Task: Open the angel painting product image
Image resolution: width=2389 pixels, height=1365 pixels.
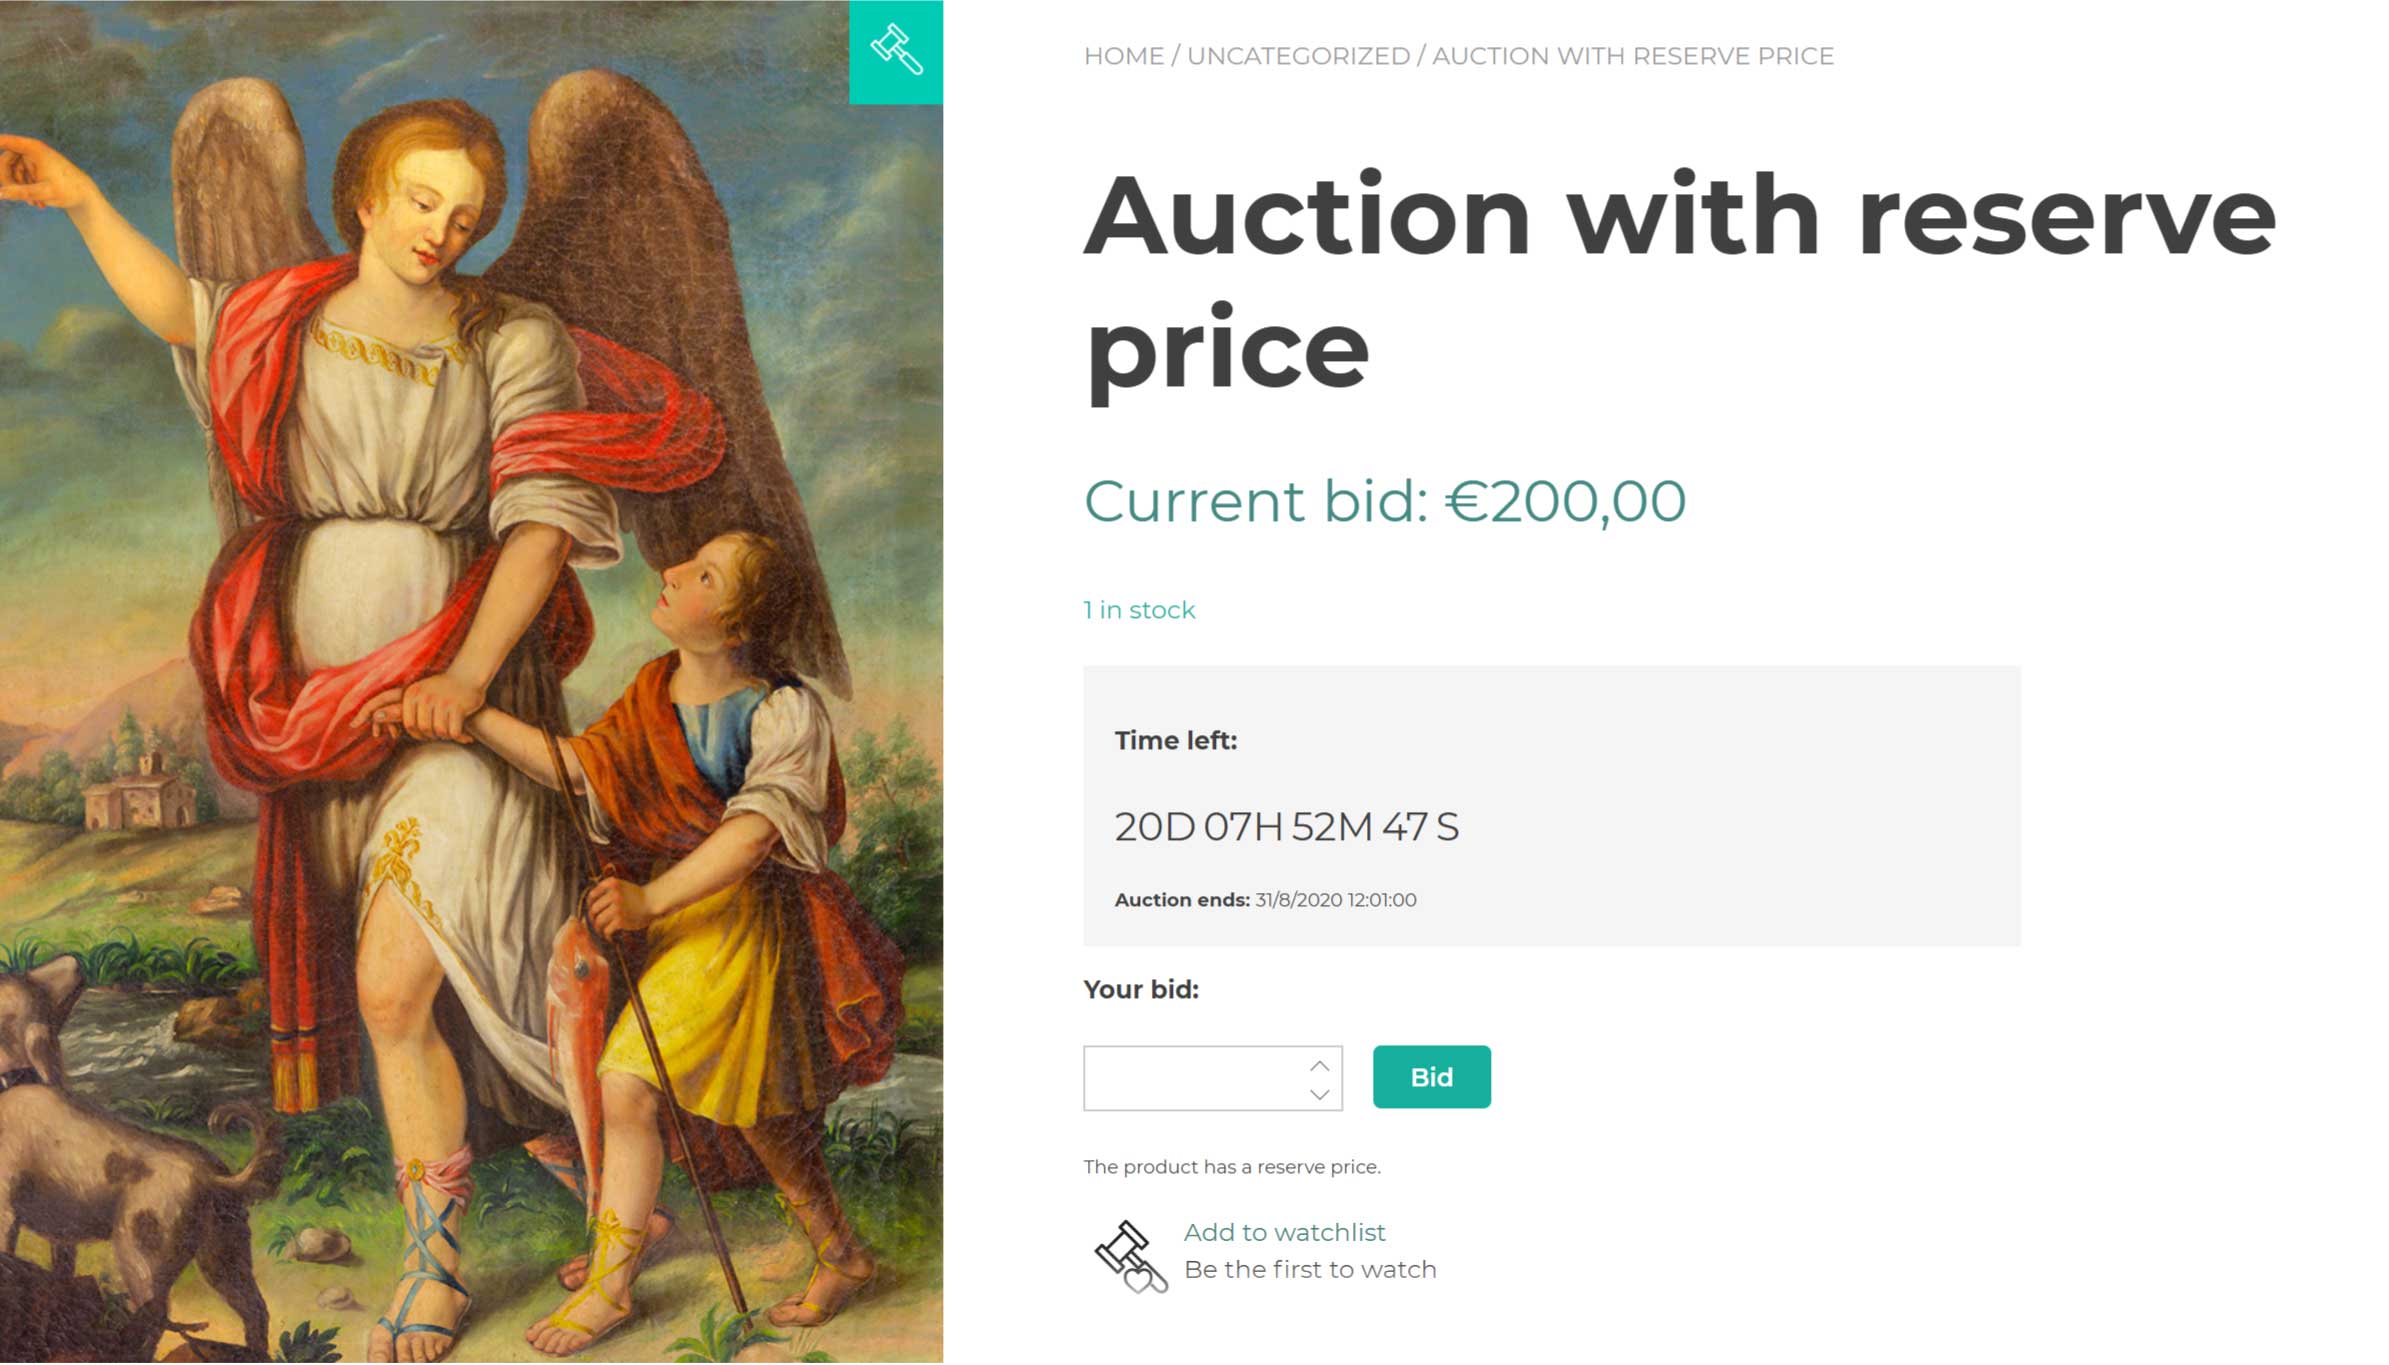Action: (x=471, y=682)
